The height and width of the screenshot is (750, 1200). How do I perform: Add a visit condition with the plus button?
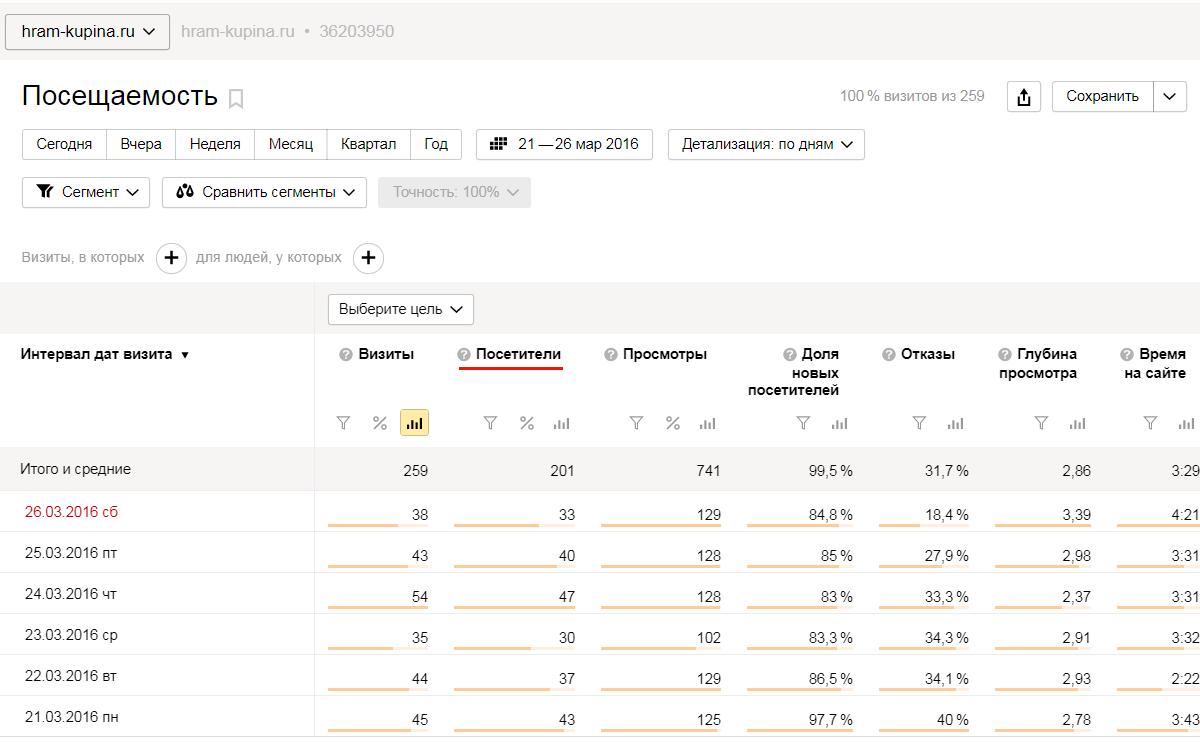171,258
